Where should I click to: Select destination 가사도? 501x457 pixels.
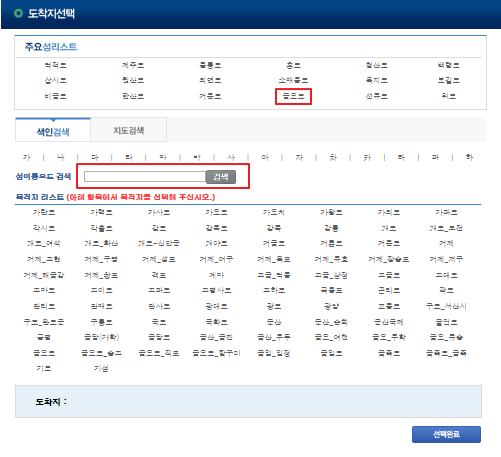pos(159,212)
